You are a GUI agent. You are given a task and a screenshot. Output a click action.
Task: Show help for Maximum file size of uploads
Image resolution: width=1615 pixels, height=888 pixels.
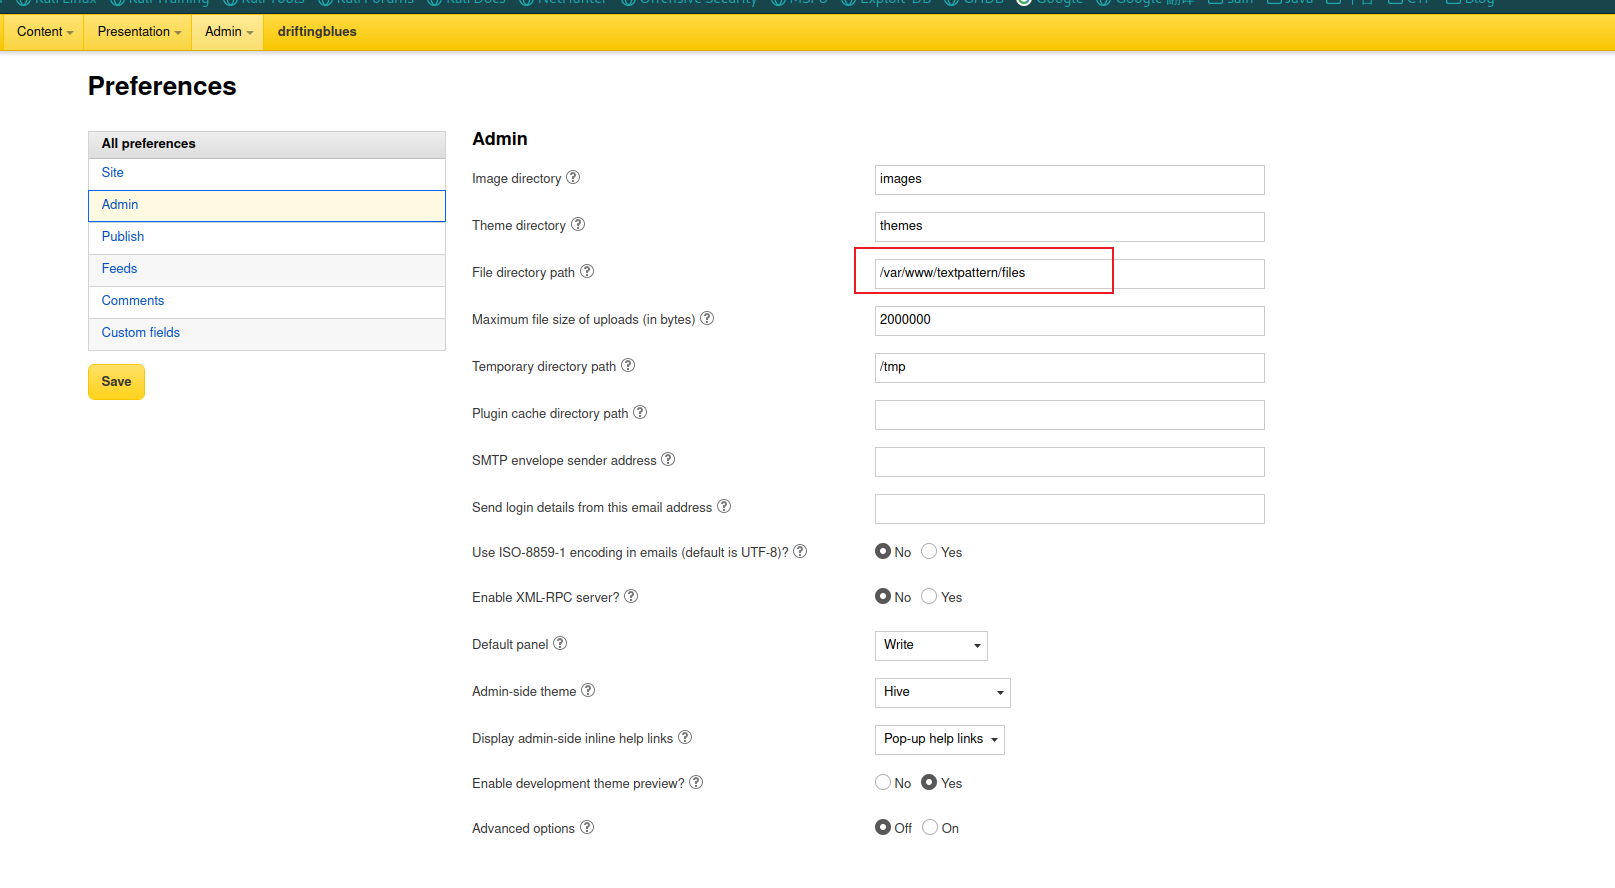[707, 318]
